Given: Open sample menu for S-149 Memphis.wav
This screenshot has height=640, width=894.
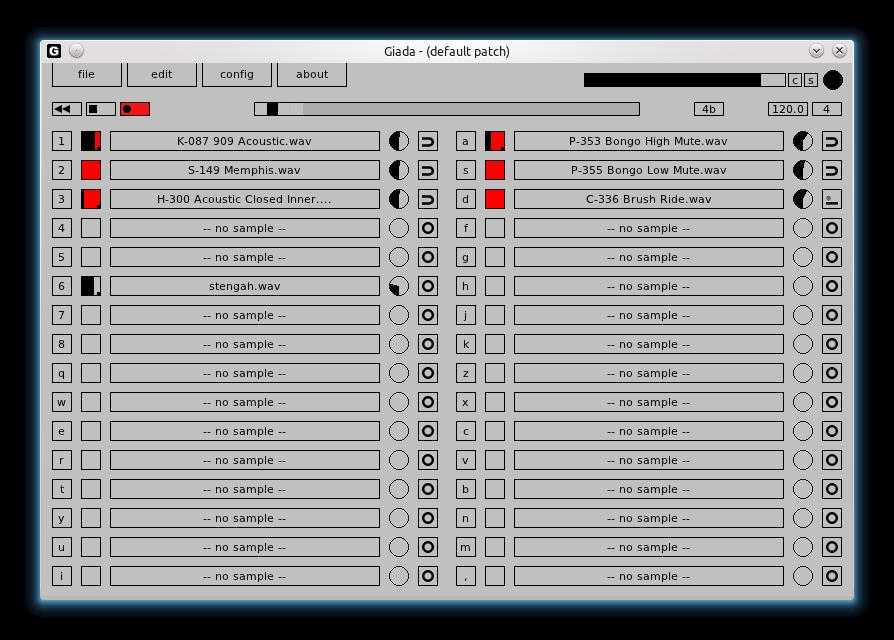Looking at the screenshot, I should [245, 170].
